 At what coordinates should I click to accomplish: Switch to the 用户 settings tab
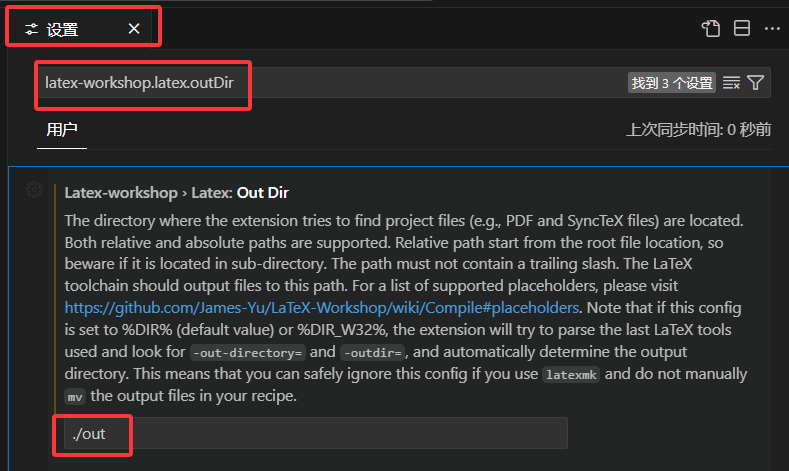pyautogui.click(x=62, y=130)
